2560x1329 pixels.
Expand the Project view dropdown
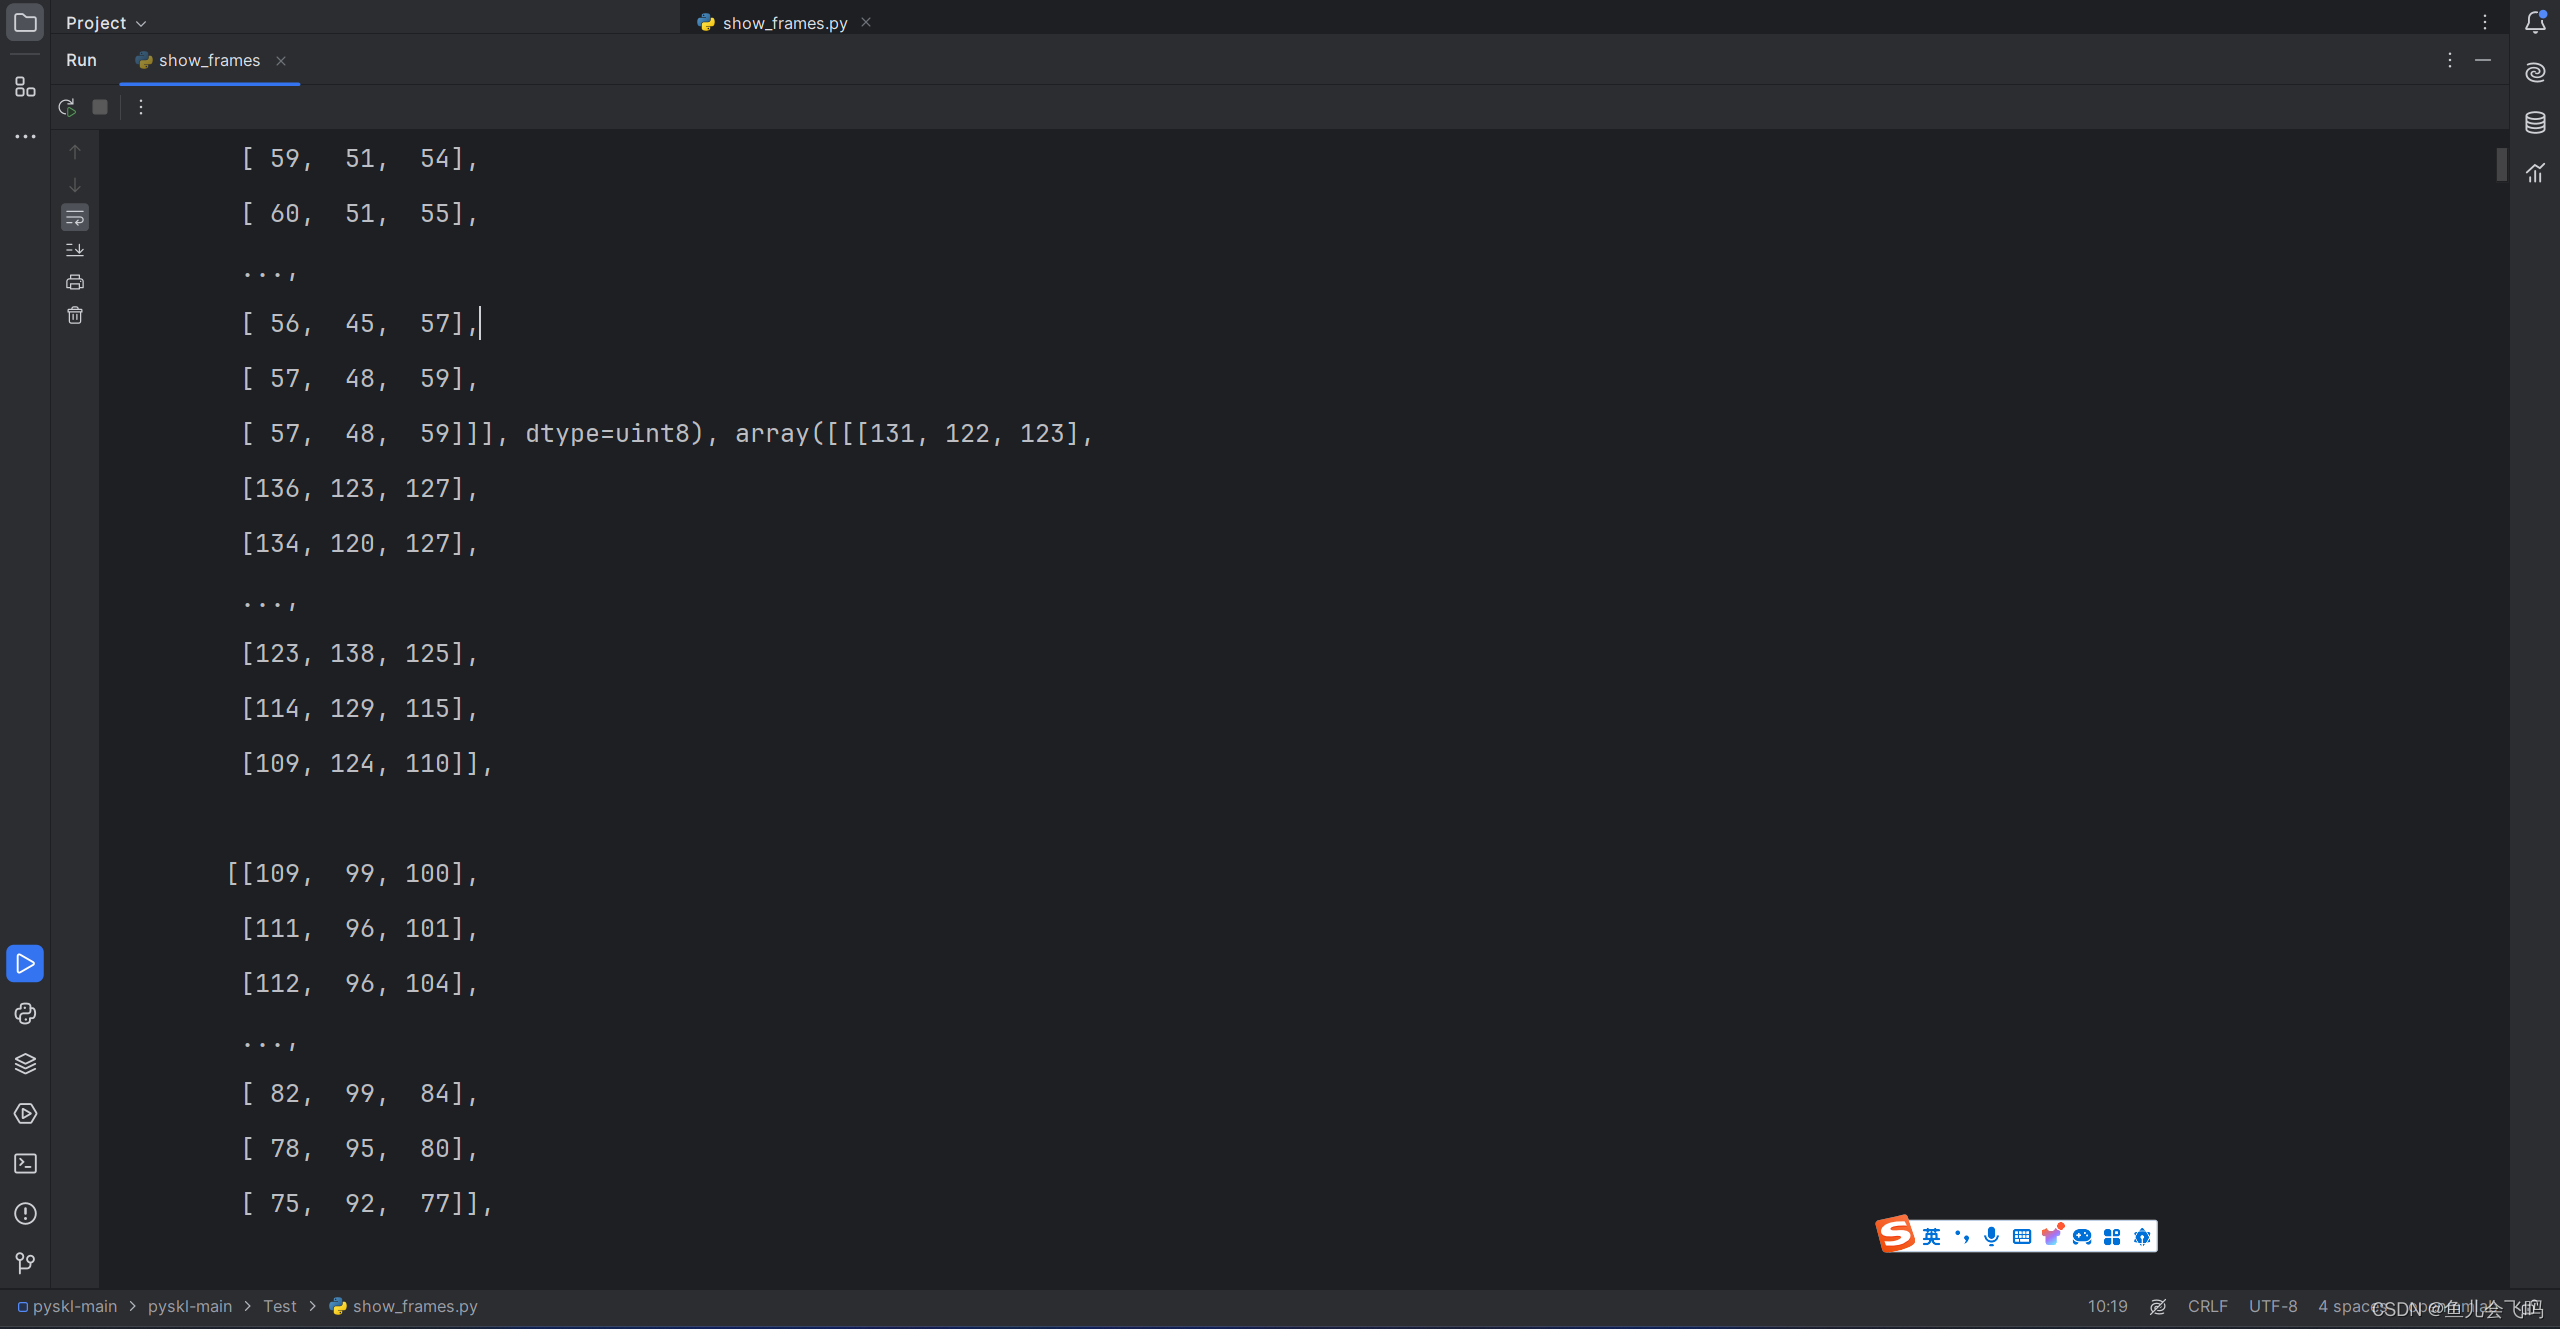tap(103, 21)
